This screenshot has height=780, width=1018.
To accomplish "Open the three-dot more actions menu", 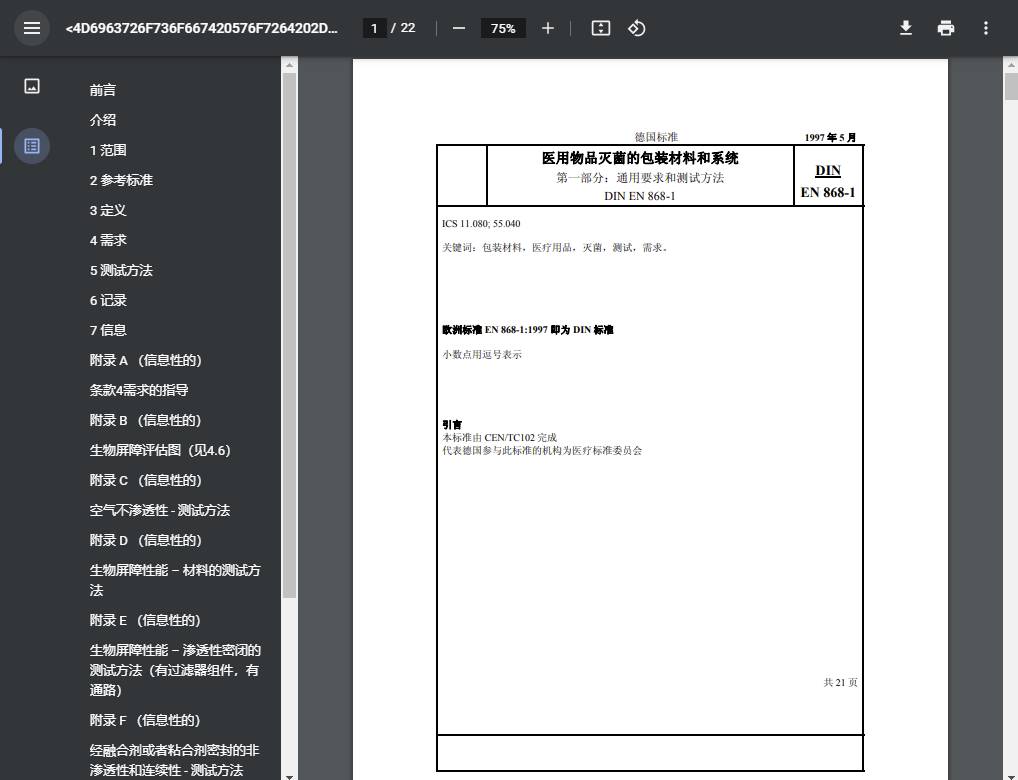I will (985, 28).
